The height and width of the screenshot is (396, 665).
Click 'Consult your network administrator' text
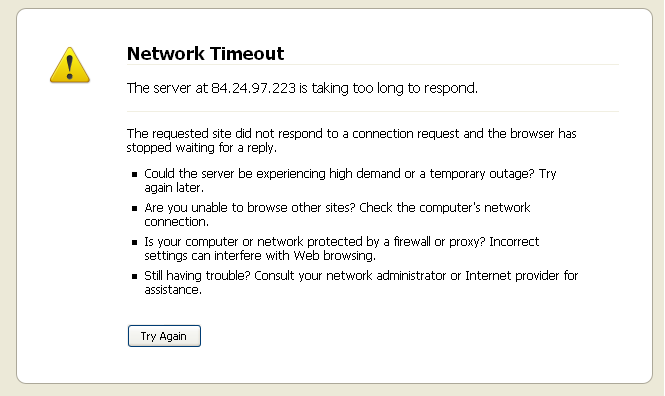pos(350,276)
